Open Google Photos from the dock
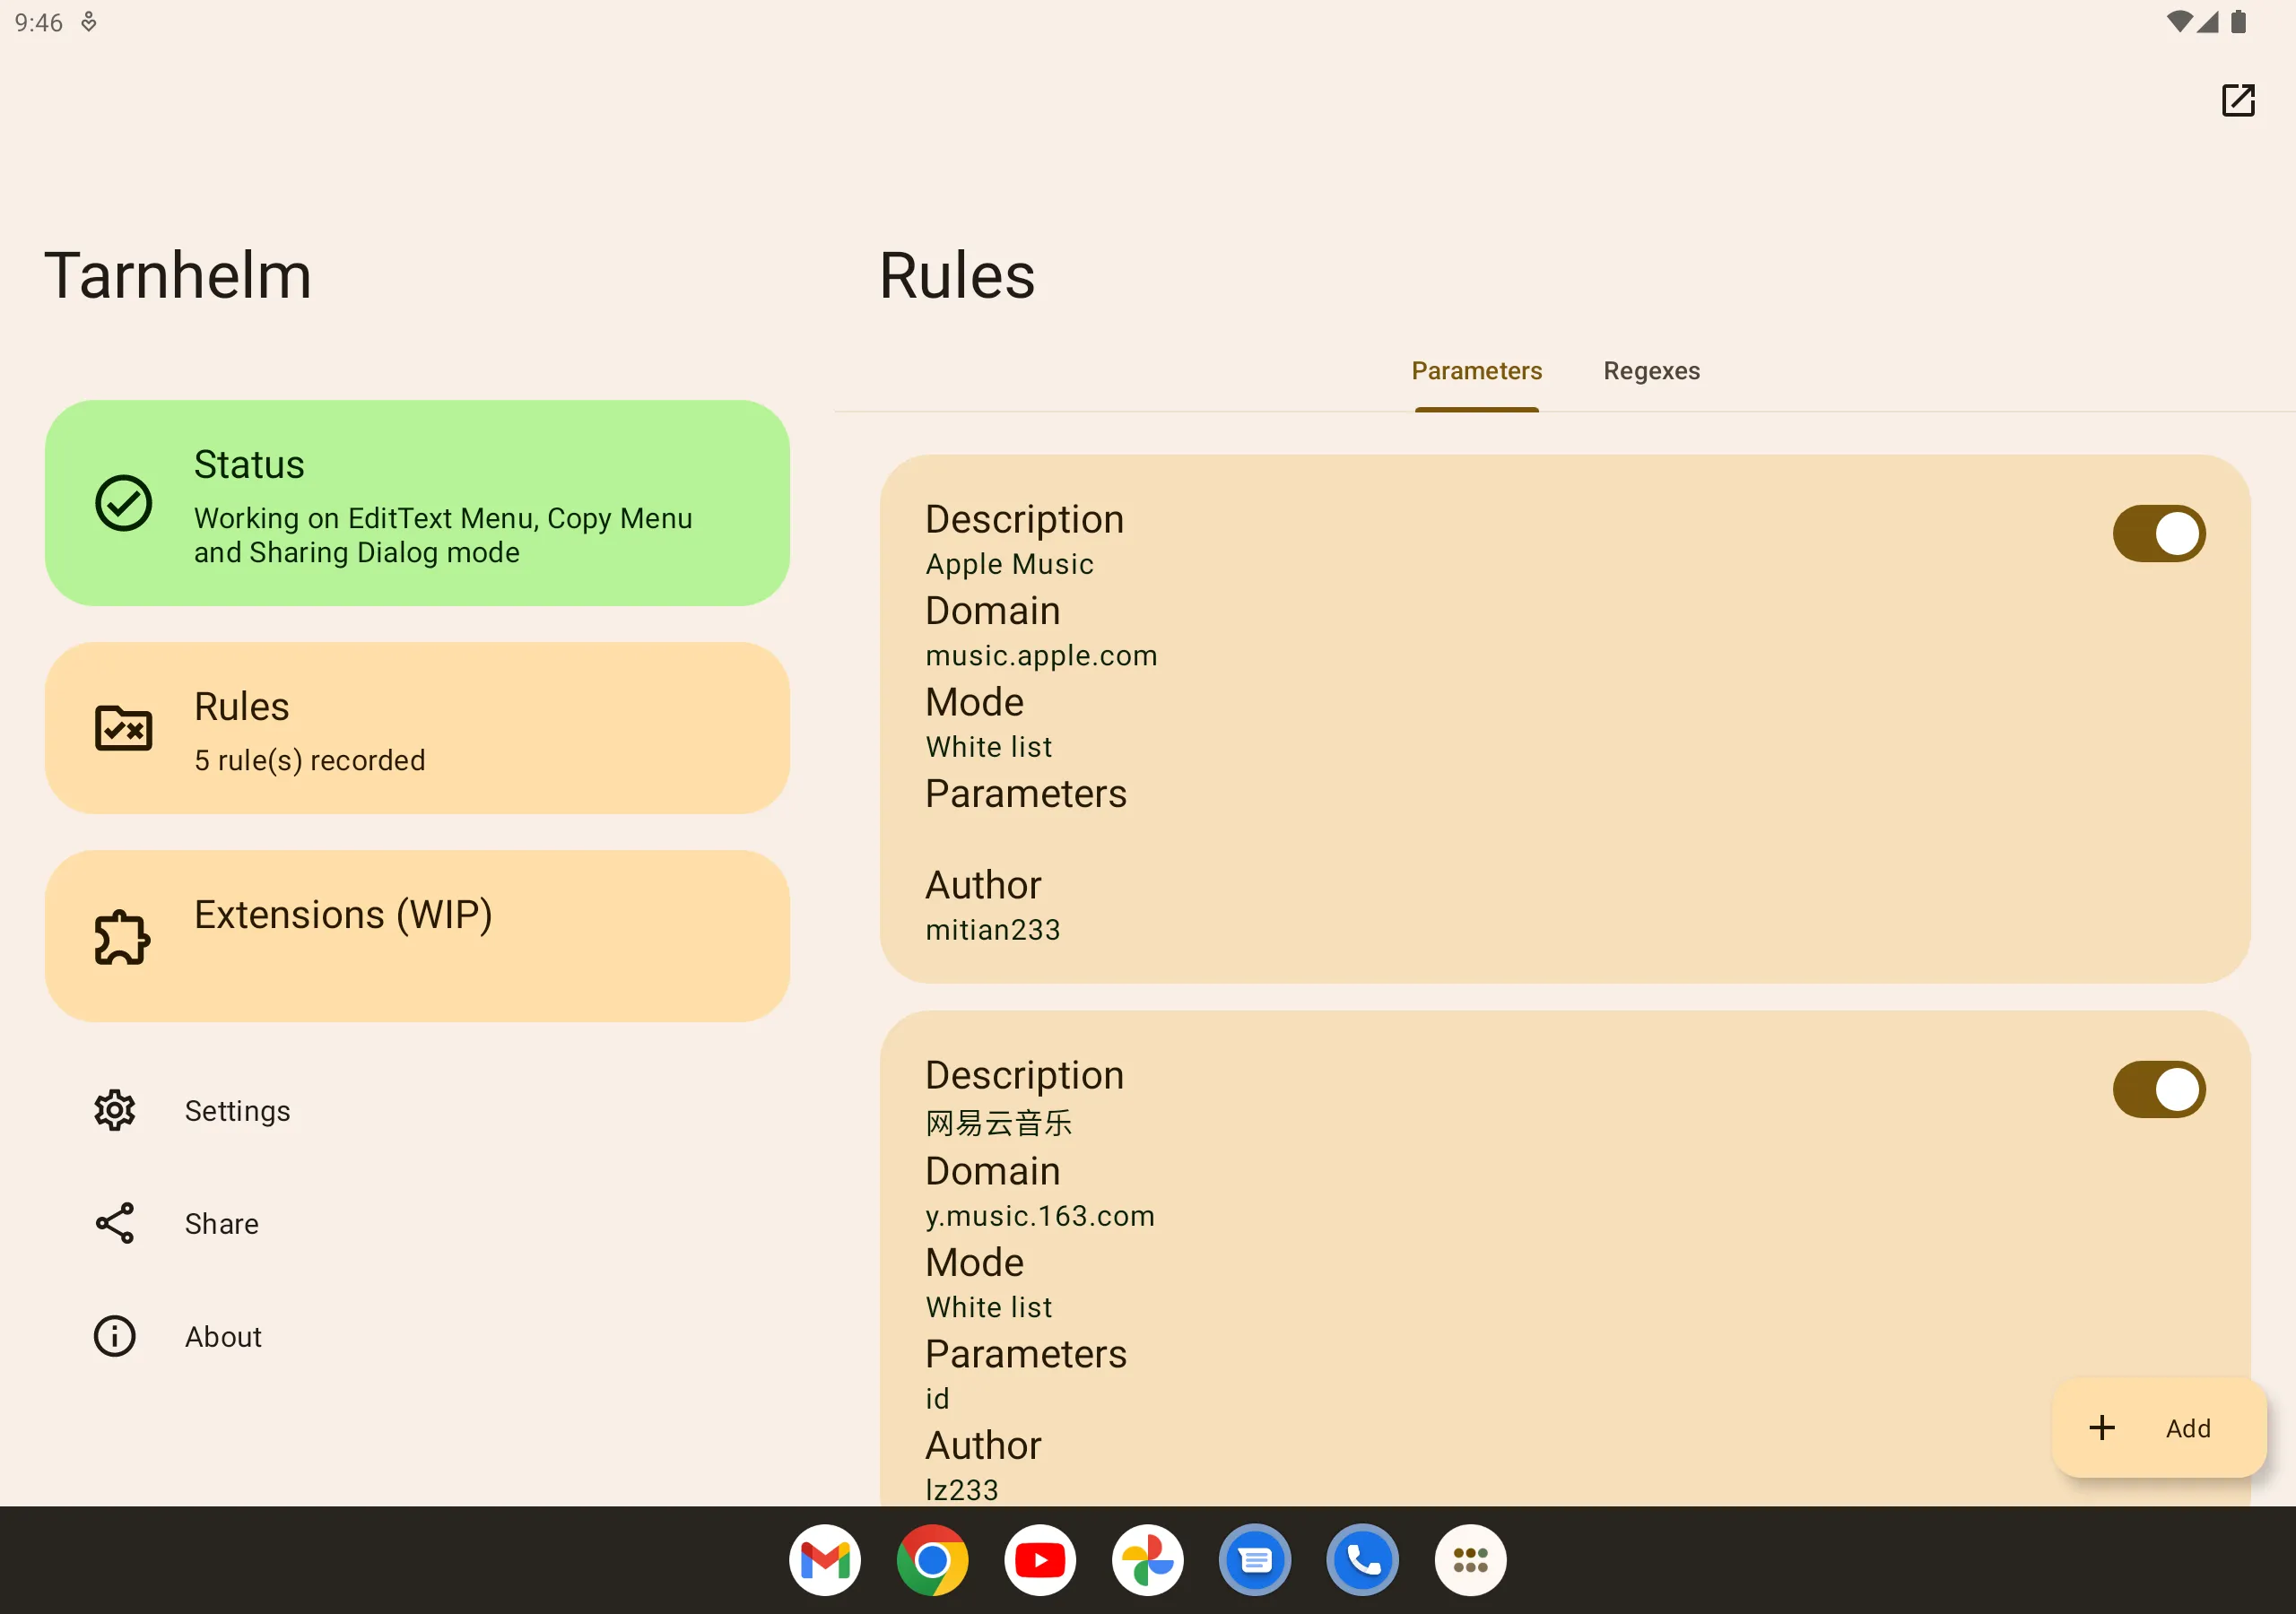 (1148, 1560)
